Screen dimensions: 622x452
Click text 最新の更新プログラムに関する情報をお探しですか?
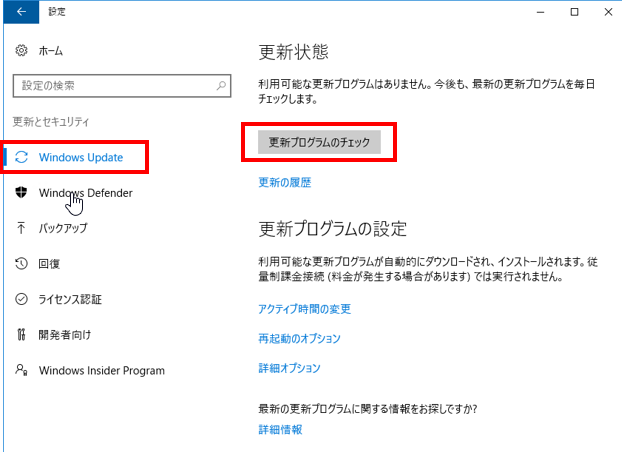[x=368, y=409]
